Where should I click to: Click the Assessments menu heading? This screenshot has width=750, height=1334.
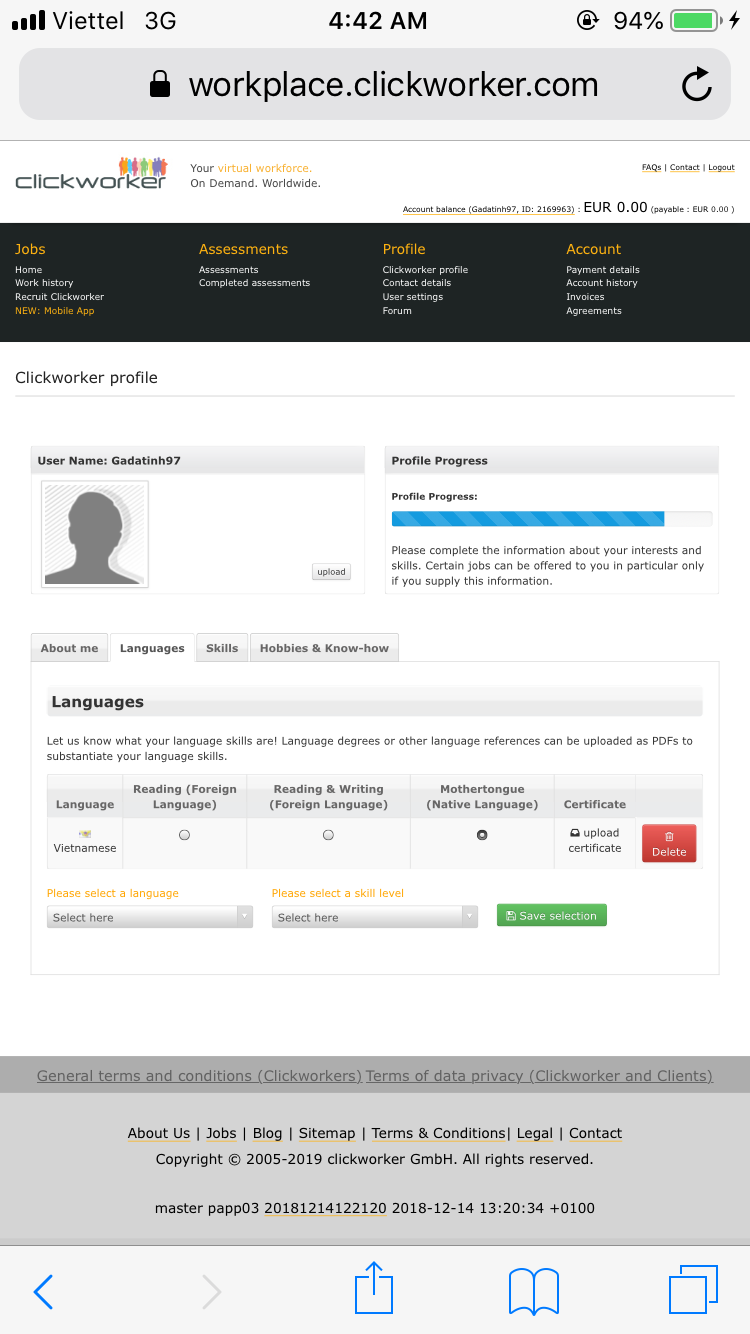point(243,249)
